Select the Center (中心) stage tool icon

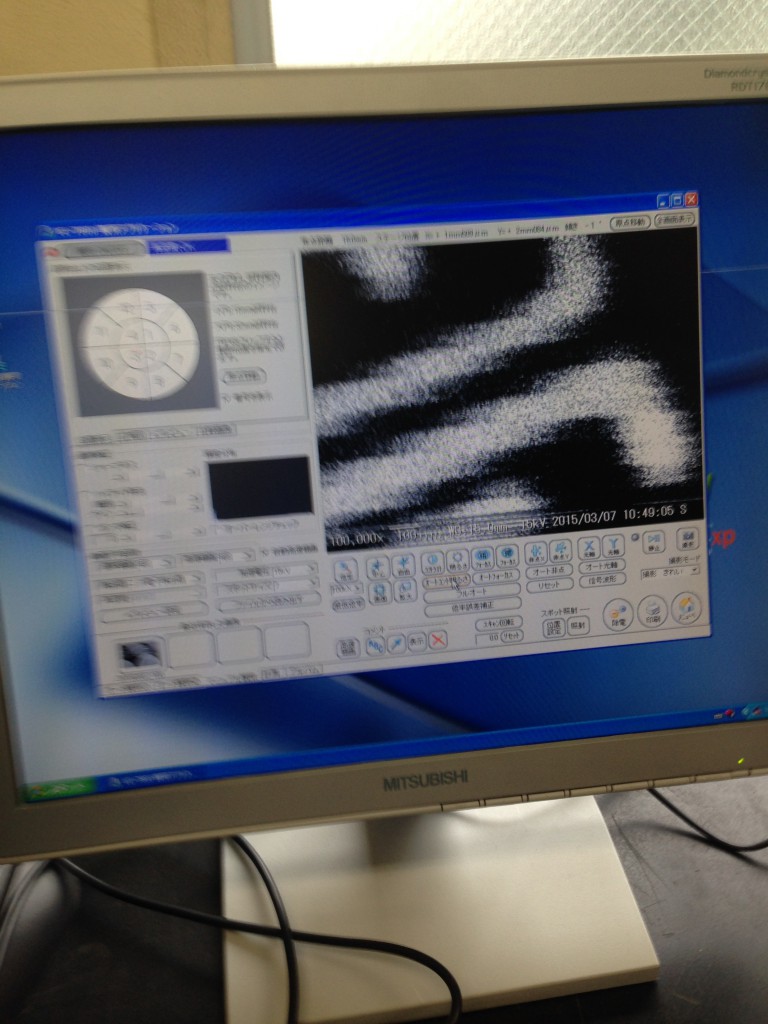tap(378, 567)
